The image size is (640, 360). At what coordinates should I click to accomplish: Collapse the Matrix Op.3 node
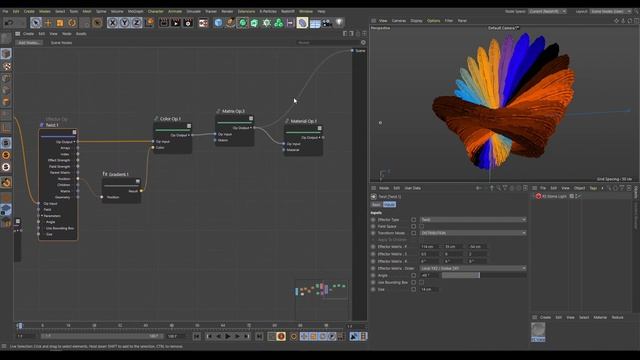tap(251, 118)
